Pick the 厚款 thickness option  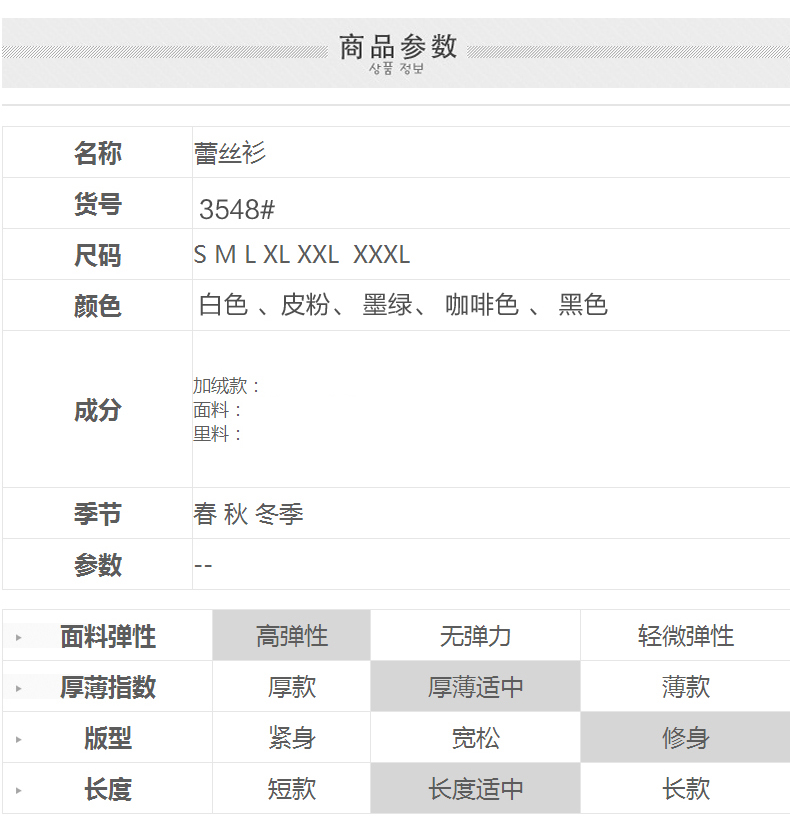pyautogui.click(x=291, y=687)
